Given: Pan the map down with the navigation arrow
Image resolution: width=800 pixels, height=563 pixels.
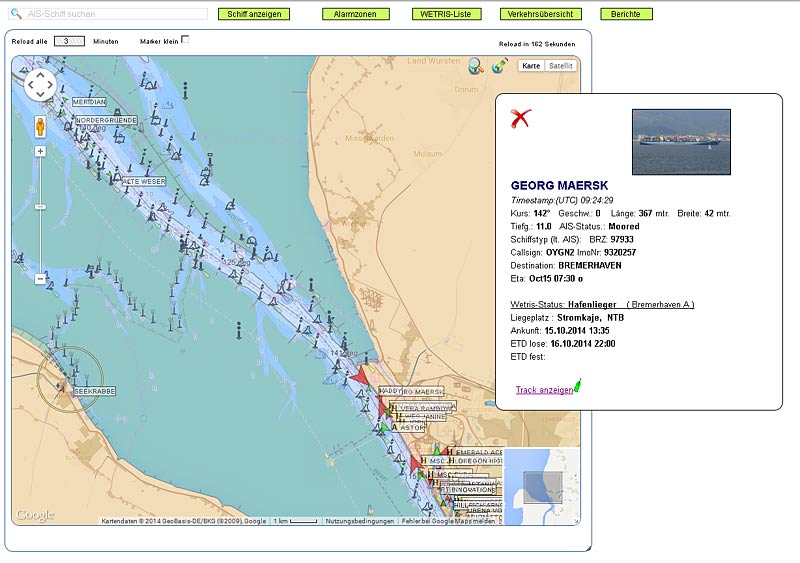Looking at the screenshot, I should pos(40,94).
